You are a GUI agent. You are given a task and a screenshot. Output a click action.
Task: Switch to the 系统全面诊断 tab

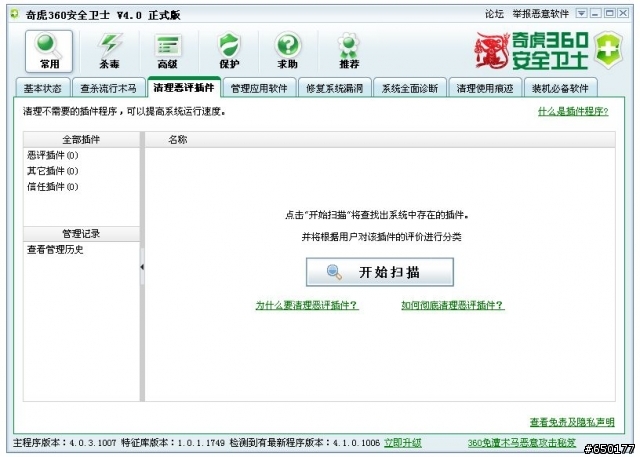pyautogui.click(x=410, y=88)
